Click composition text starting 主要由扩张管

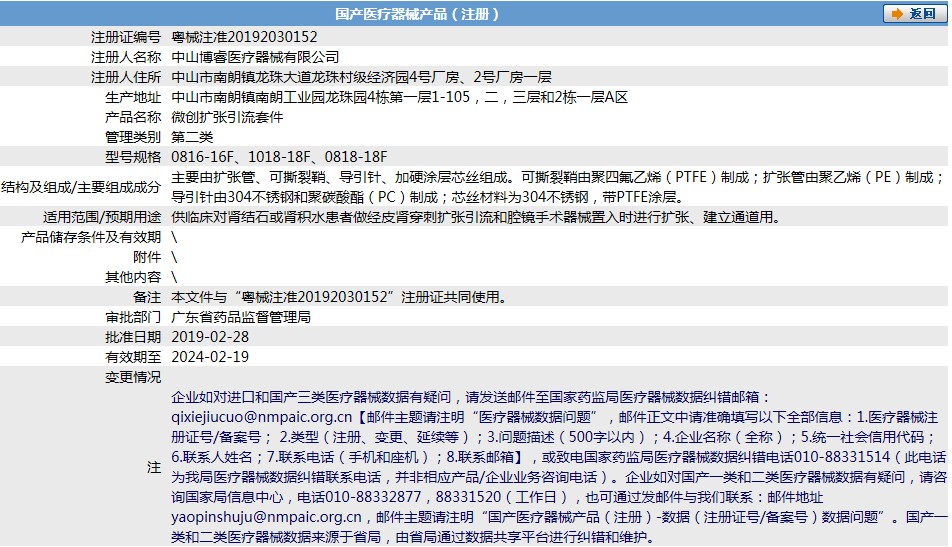[x=558, y=177]
